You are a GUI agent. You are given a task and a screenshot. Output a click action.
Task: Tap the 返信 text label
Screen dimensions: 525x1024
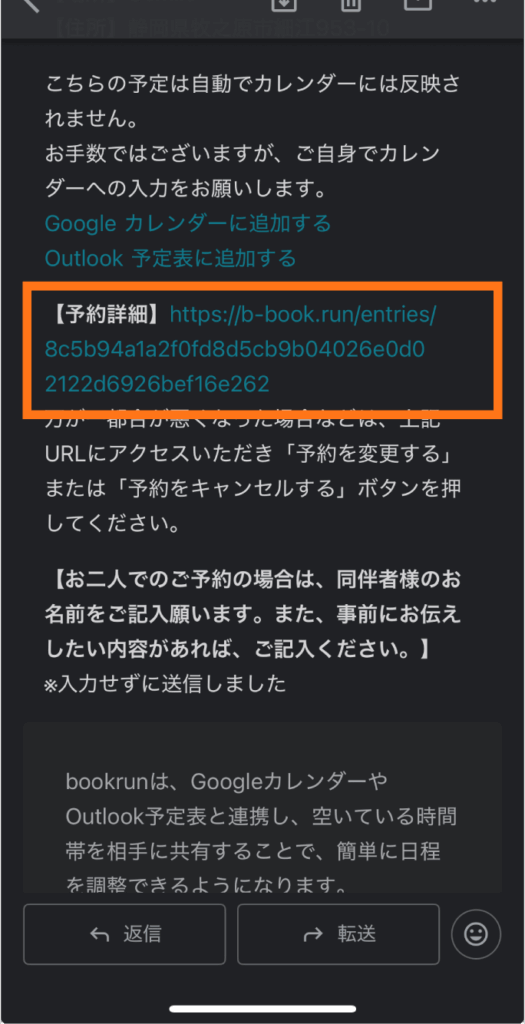142,935
